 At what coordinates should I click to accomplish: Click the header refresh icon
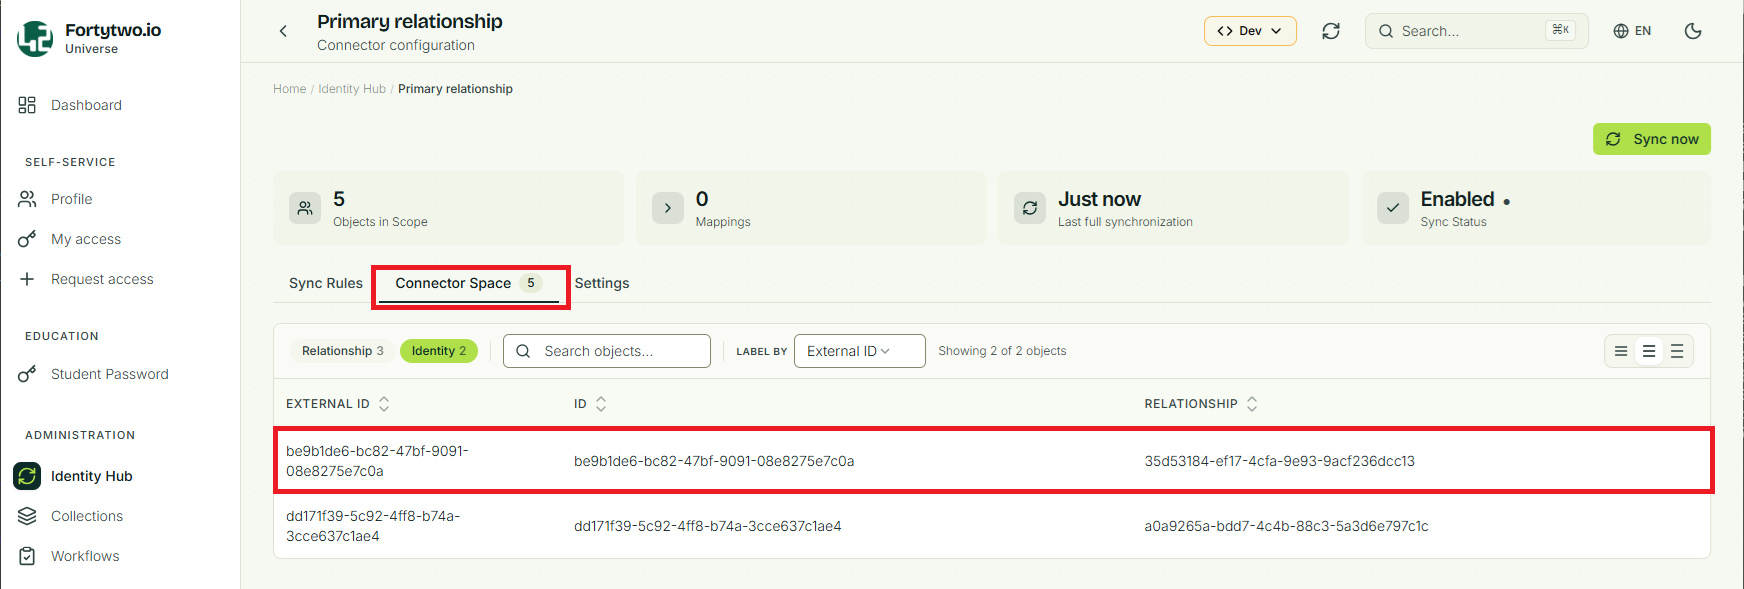(x=1331, y=31)
